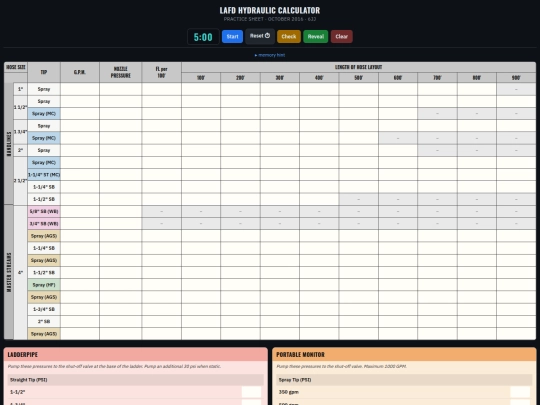Click the 500' column header
Viewport: 540px width, 405px height.
click(359, 78)
